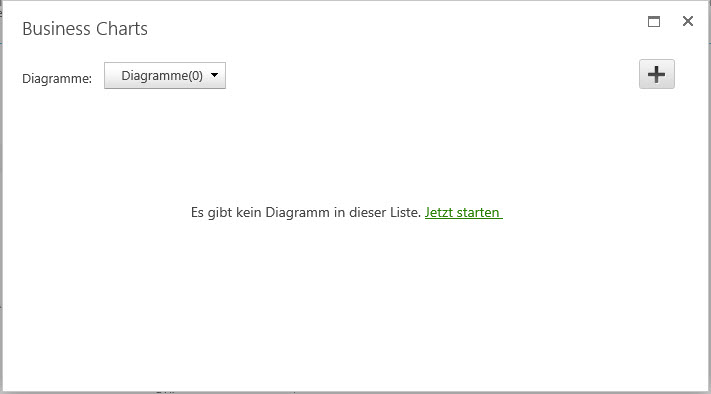This screenshot has width=711, height=394.
Task: Click the word 'Charts' in the header
Action: pyautogui.click(x=122, y=29)
